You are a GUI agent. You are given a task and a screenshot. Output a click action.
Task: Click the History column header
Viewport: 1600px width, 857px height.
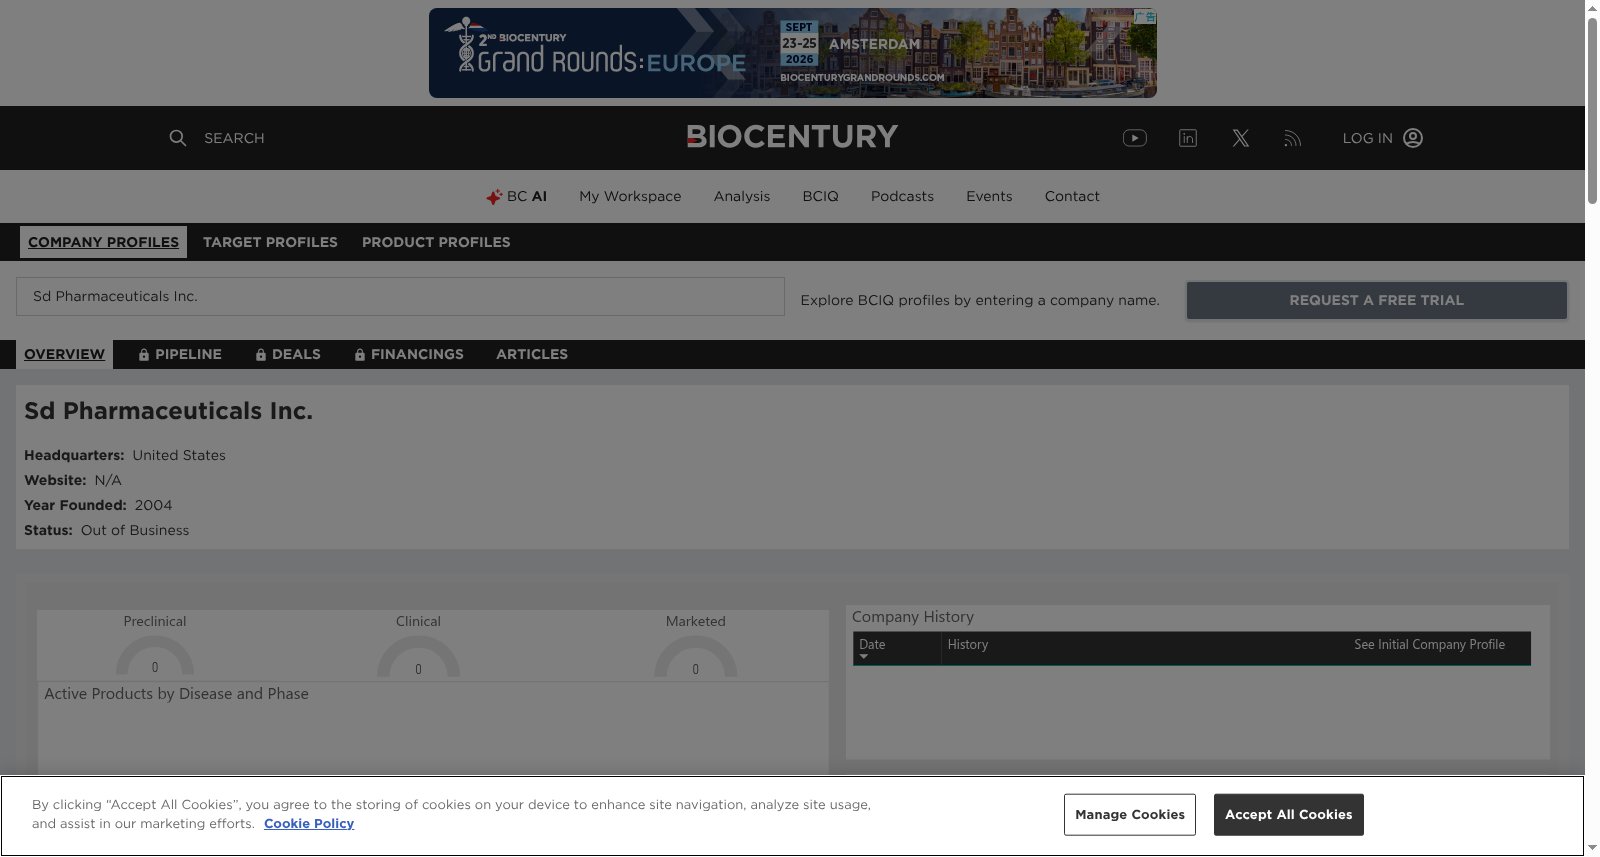pyautogui.click(x=968, y=645)
